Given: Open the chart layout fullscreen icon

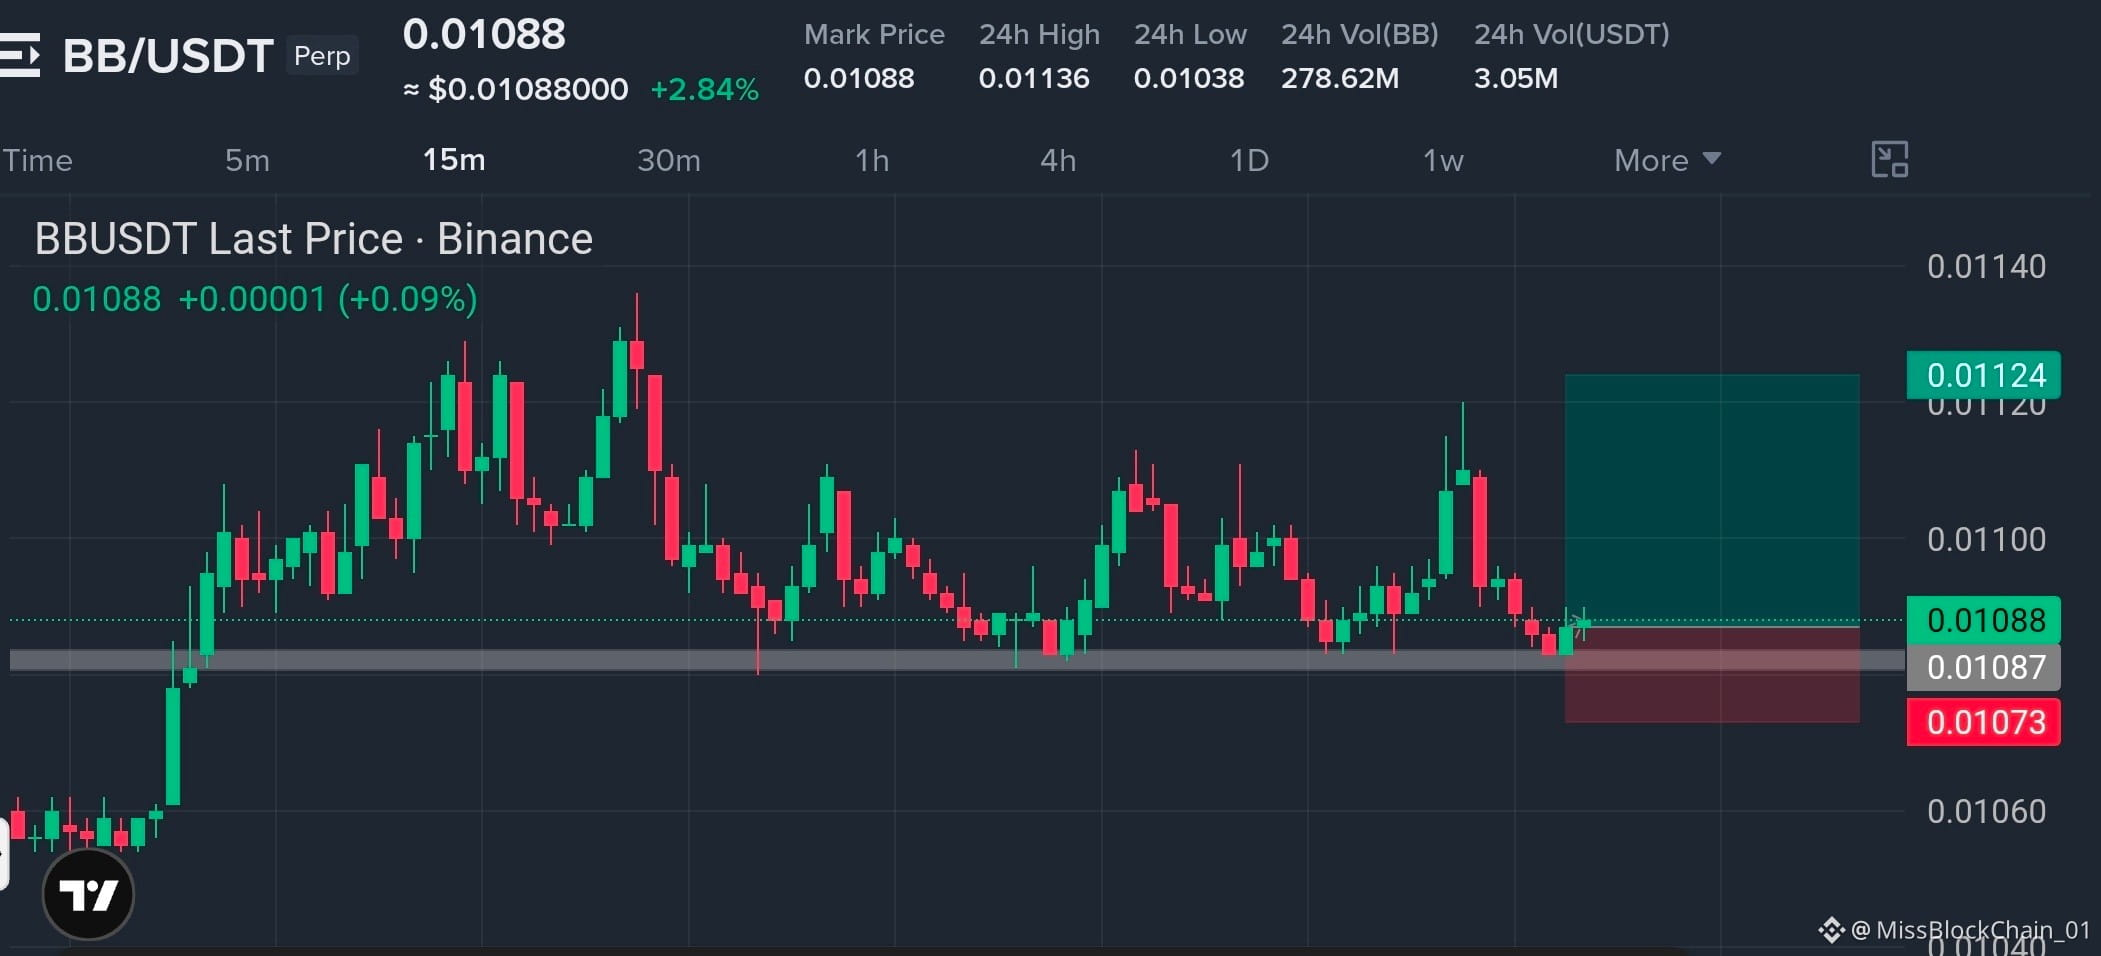Looking at the screenshot, I should [1889, 160].
